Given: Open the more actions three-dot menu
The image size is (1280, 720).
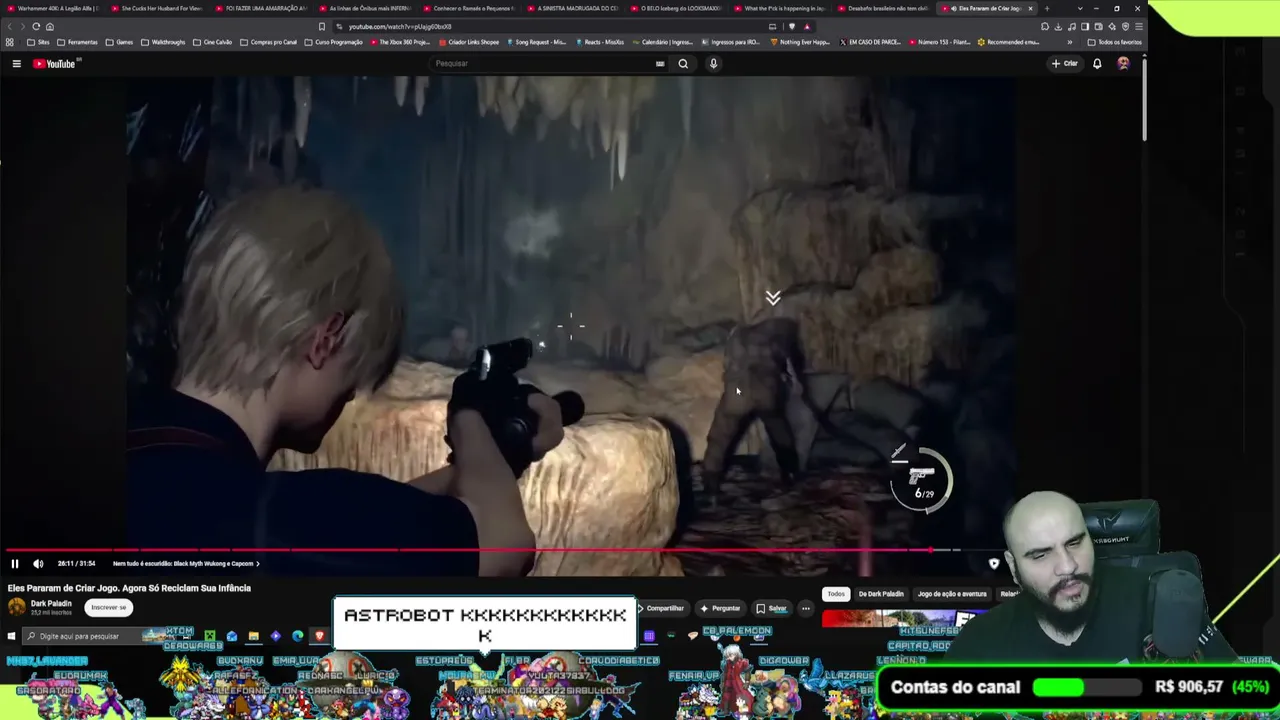Looking at the screenshot, I should point(805,608).
